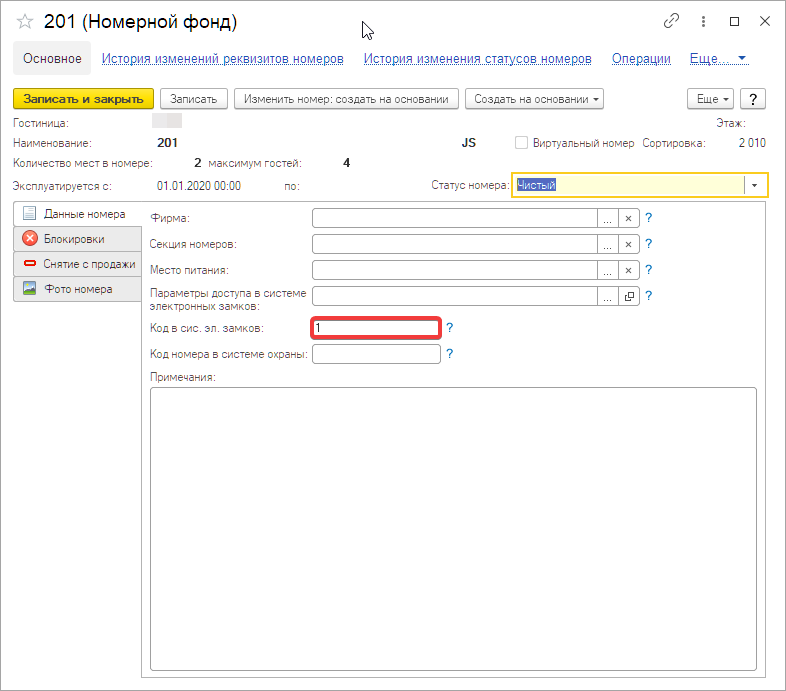Choose lock access parameters via ellipsis
This screenshot has width=786, height=691.
point(608,296)
